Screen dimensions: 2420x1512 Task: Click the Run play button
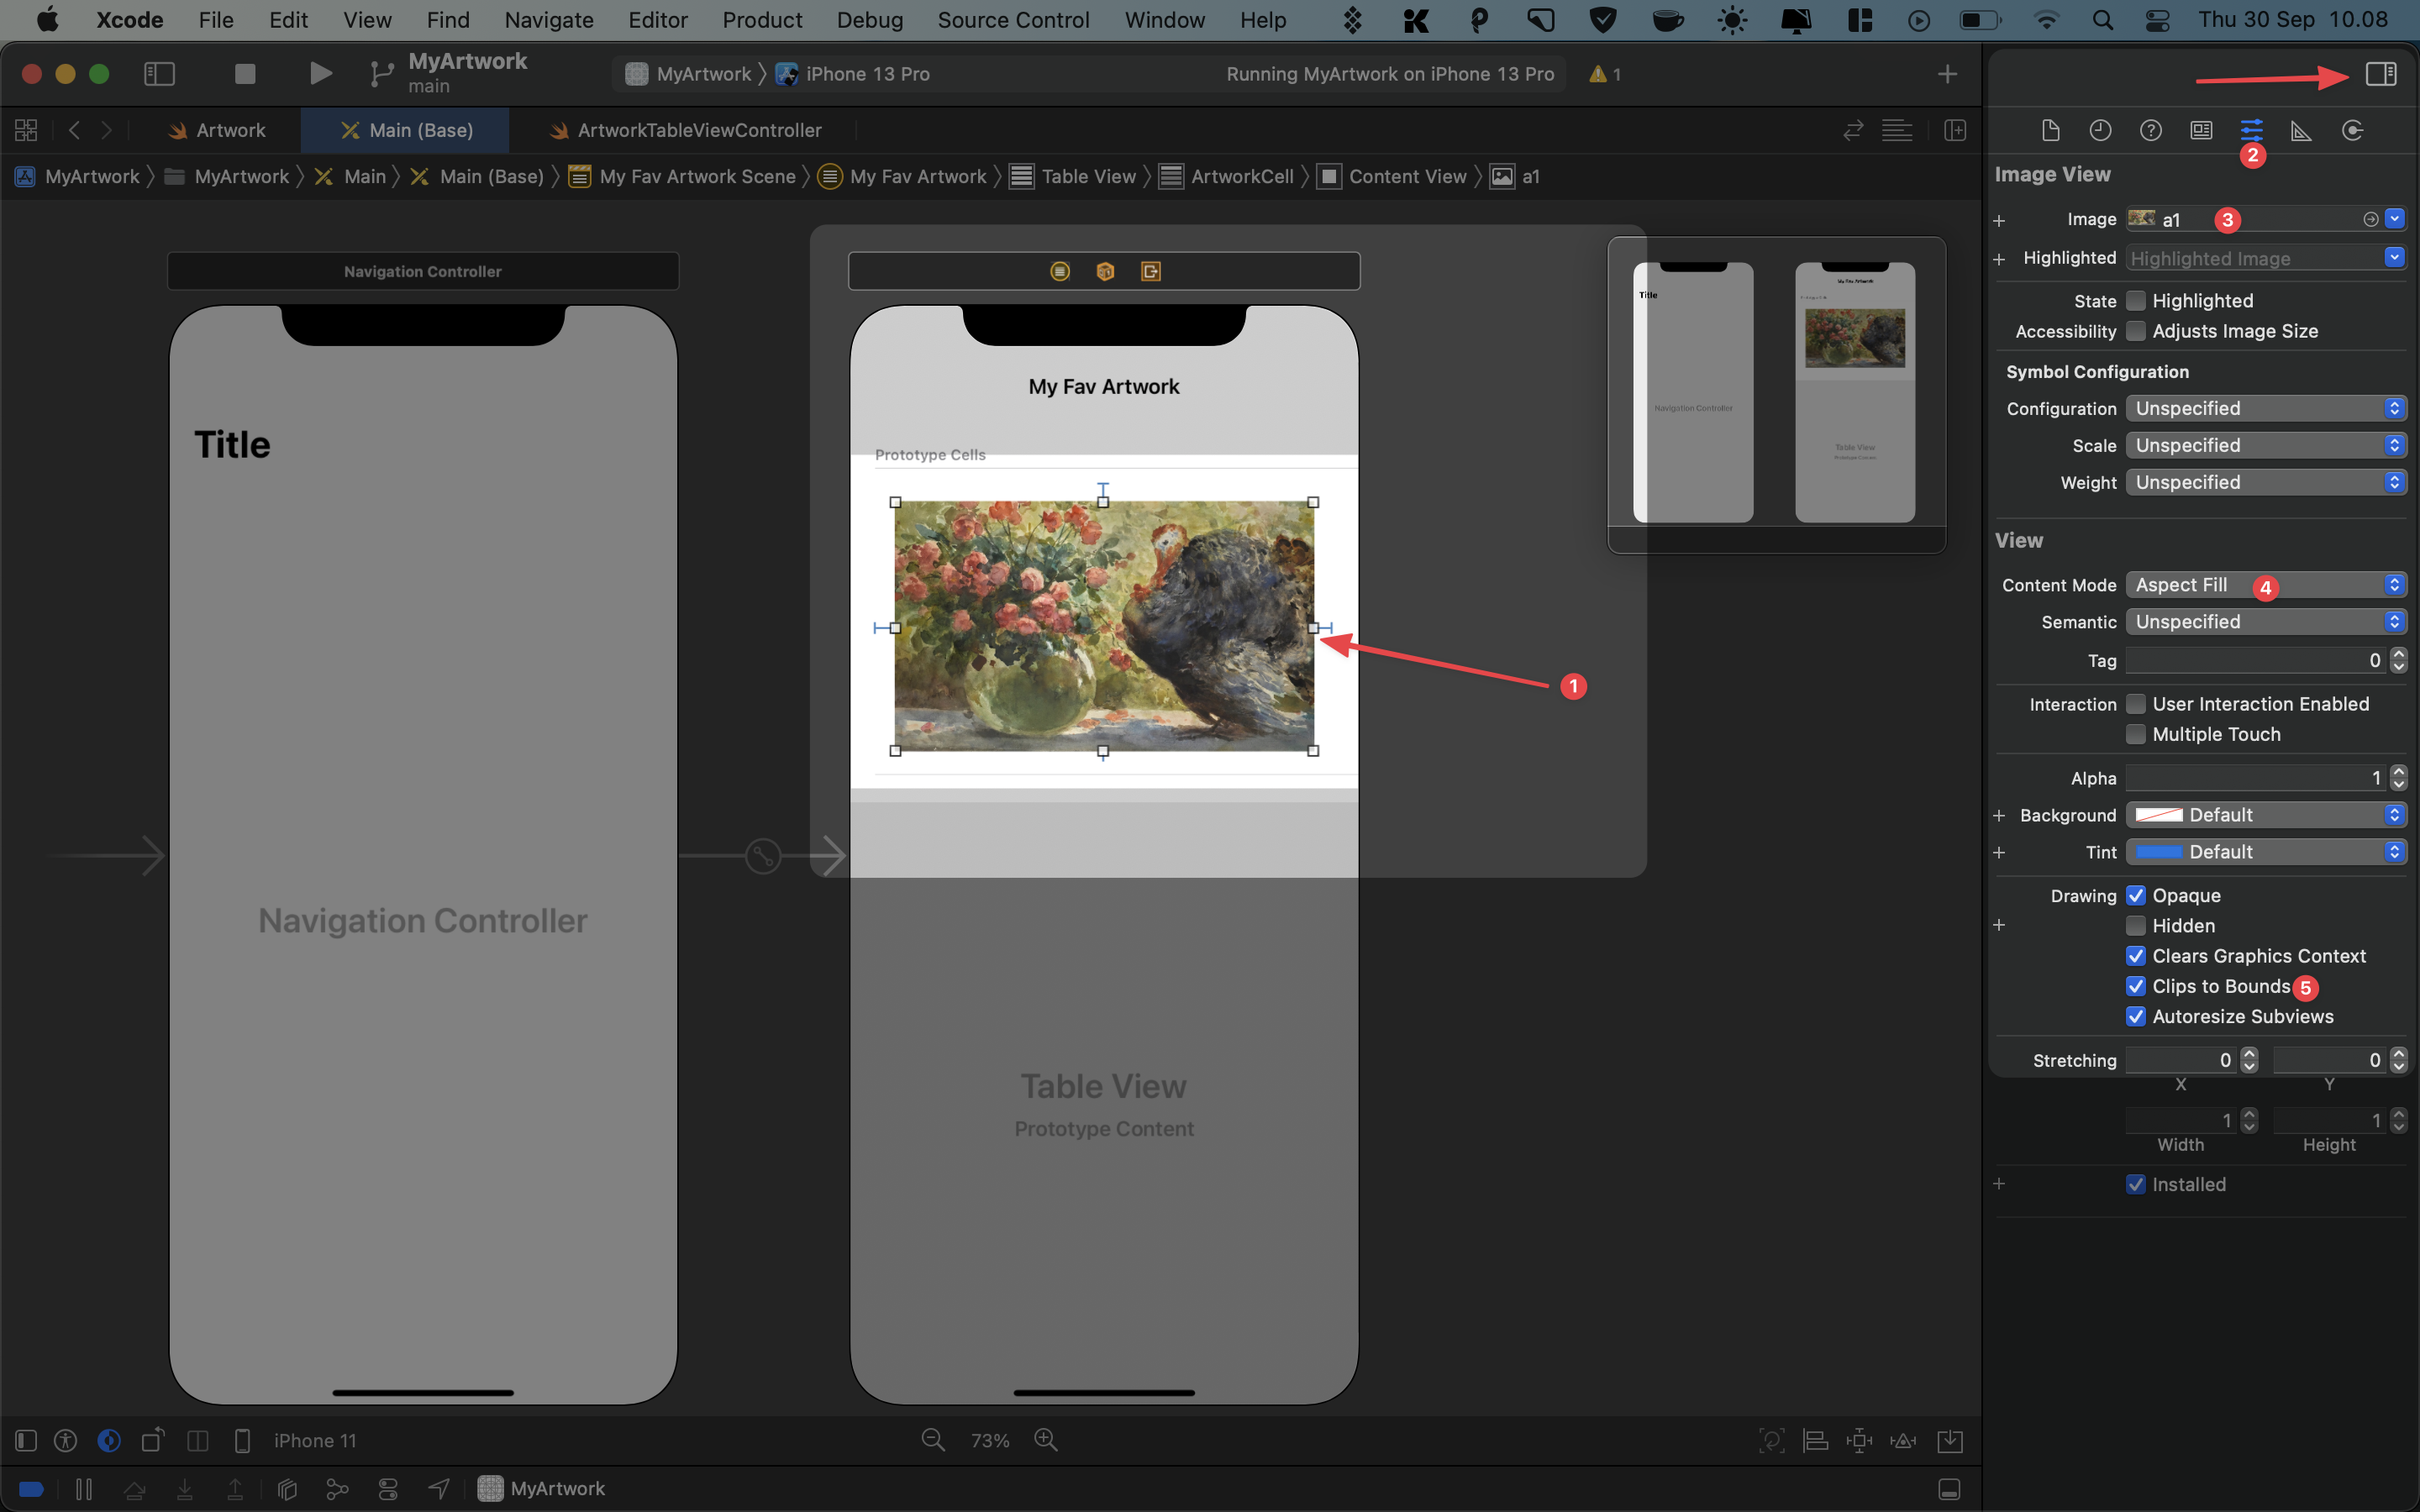pos(320,74)
